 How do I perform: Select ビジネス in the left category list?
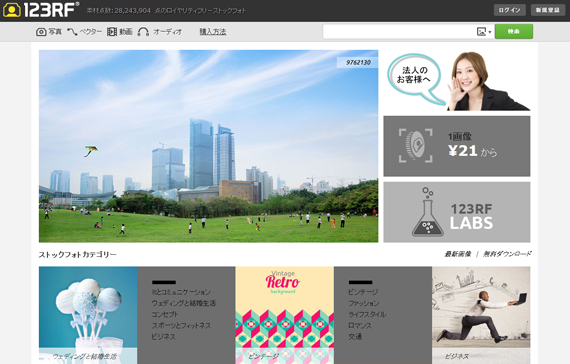tap(163, 337)
